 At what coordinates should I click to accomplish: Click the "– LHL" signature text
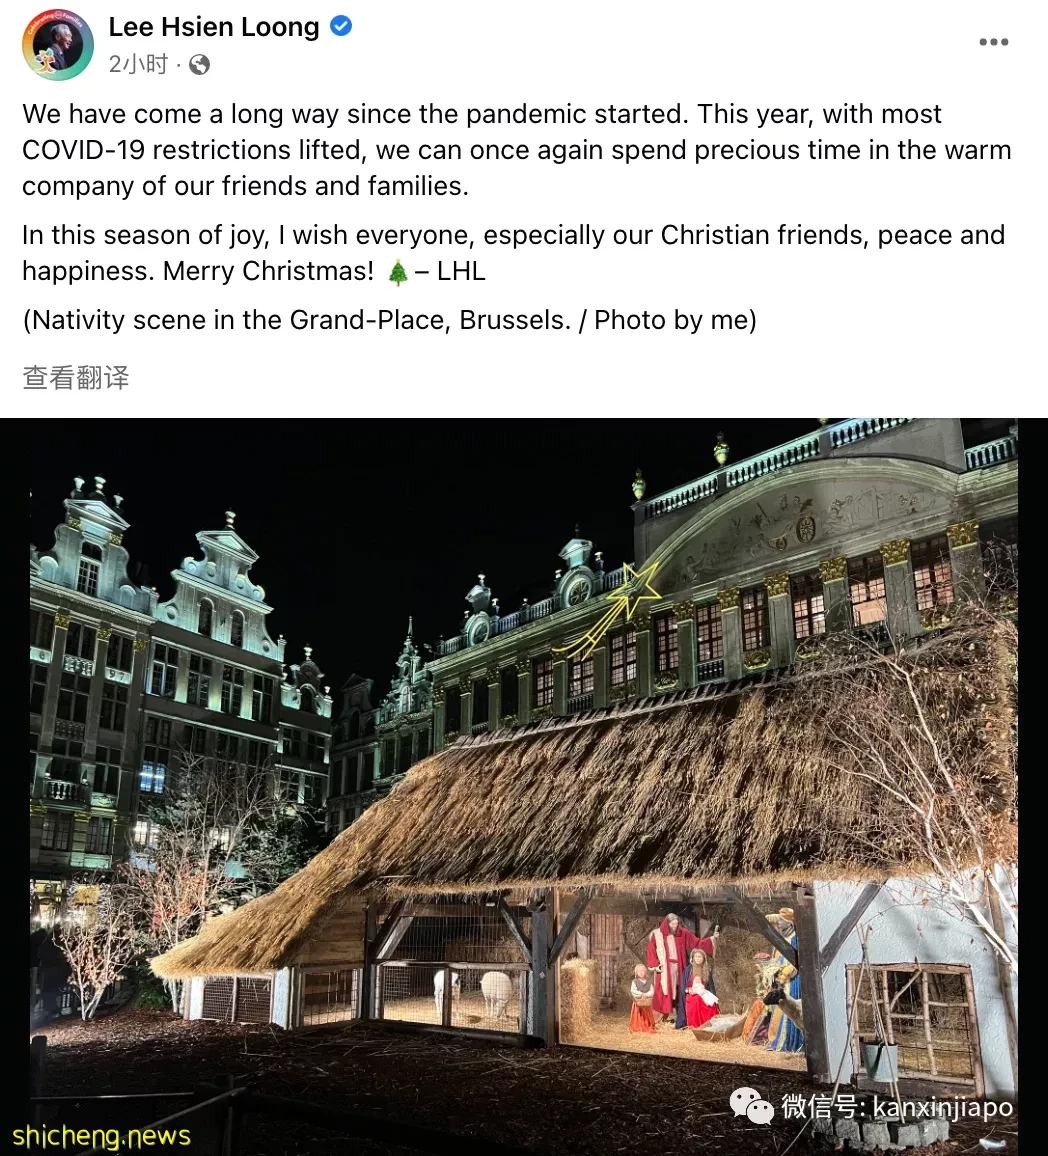click(450, 271)
